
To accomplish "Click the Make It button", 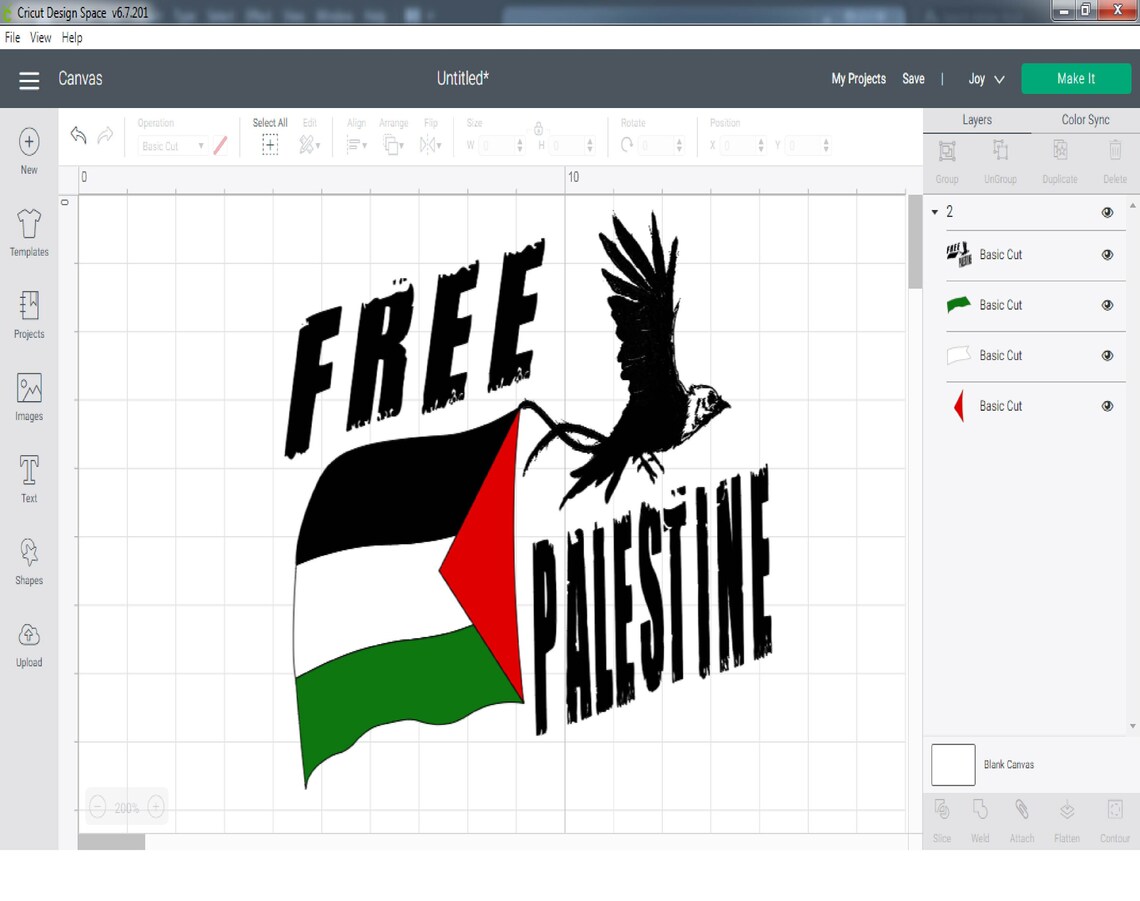I will point(1076,78).
